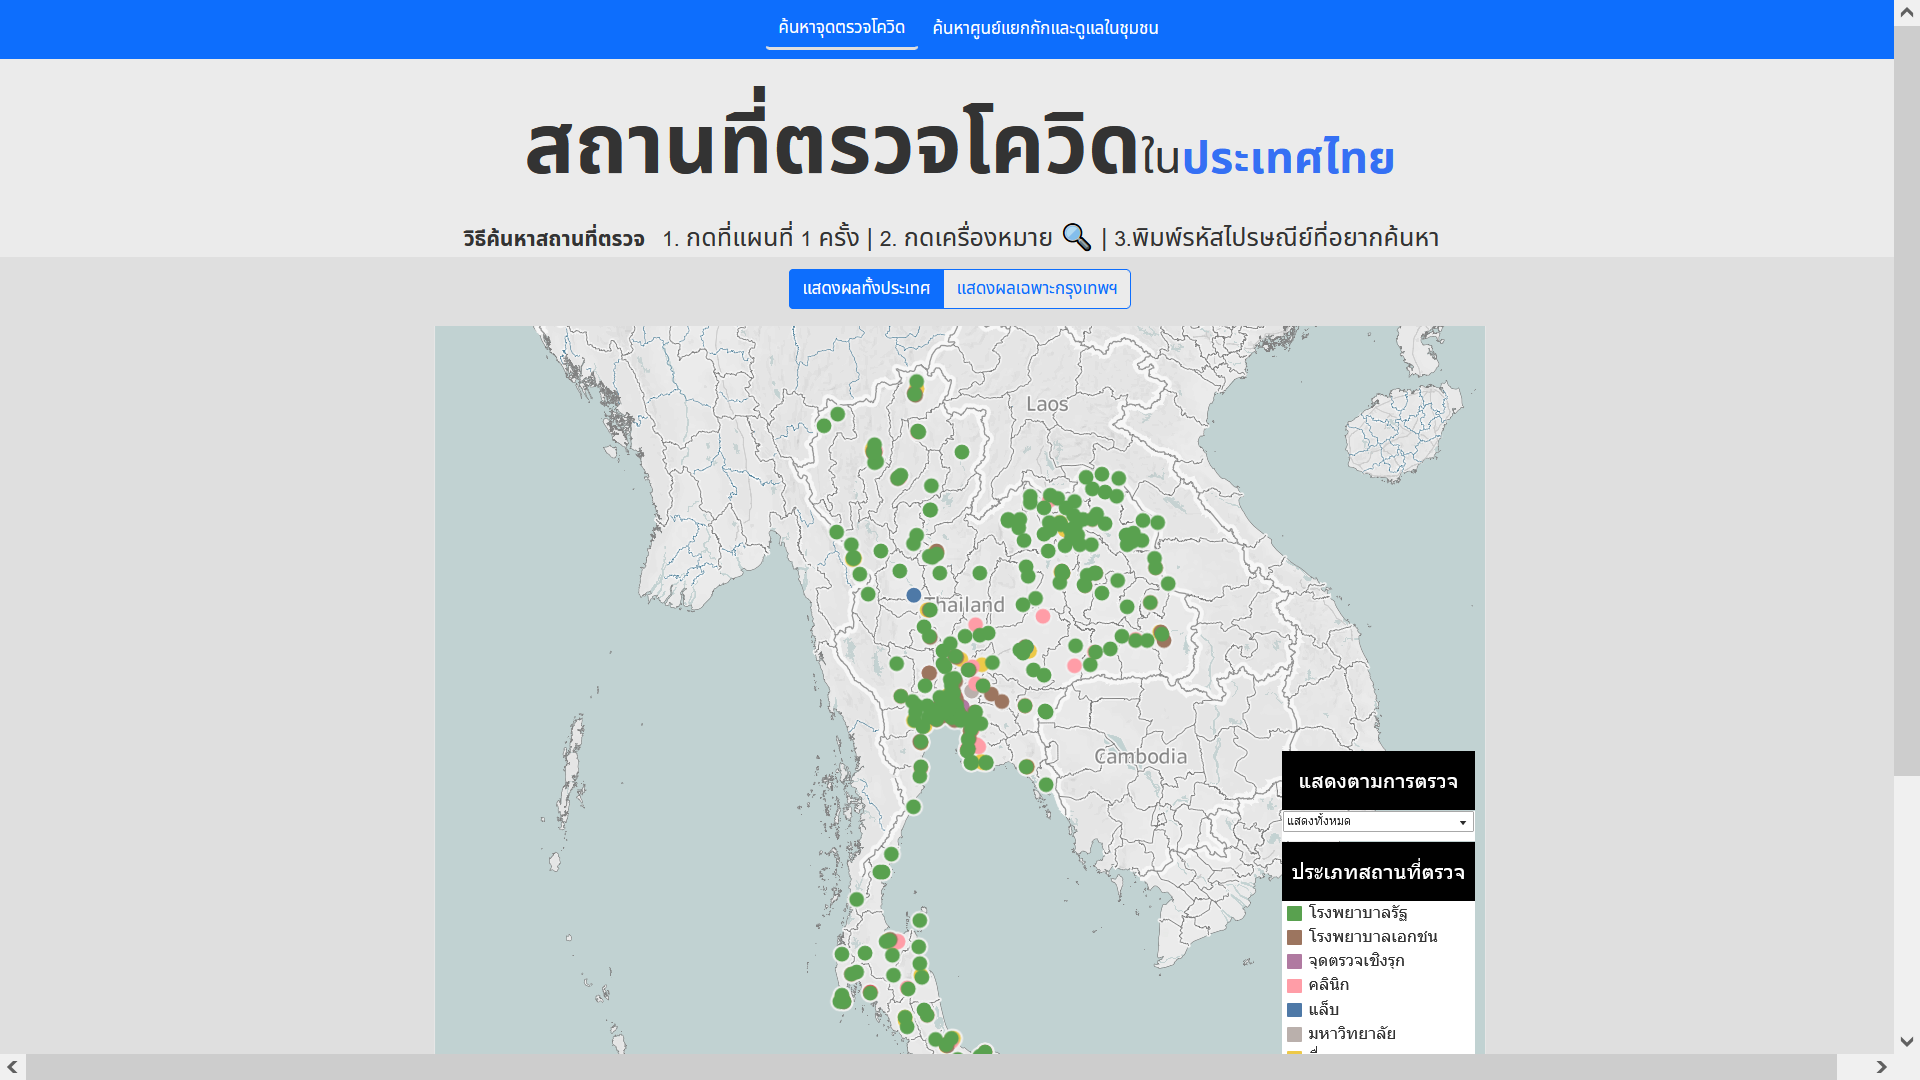Click the มหาวิทยาลัย legend label
This screenshot has width=1920, height=1080.
coord(1352,1034)
